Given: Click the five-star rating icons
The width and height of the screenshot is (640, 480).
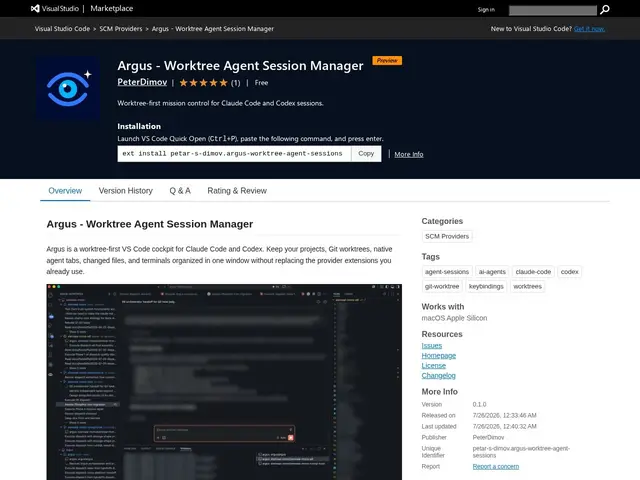Looking at the screenshot, I should point(203,83).
